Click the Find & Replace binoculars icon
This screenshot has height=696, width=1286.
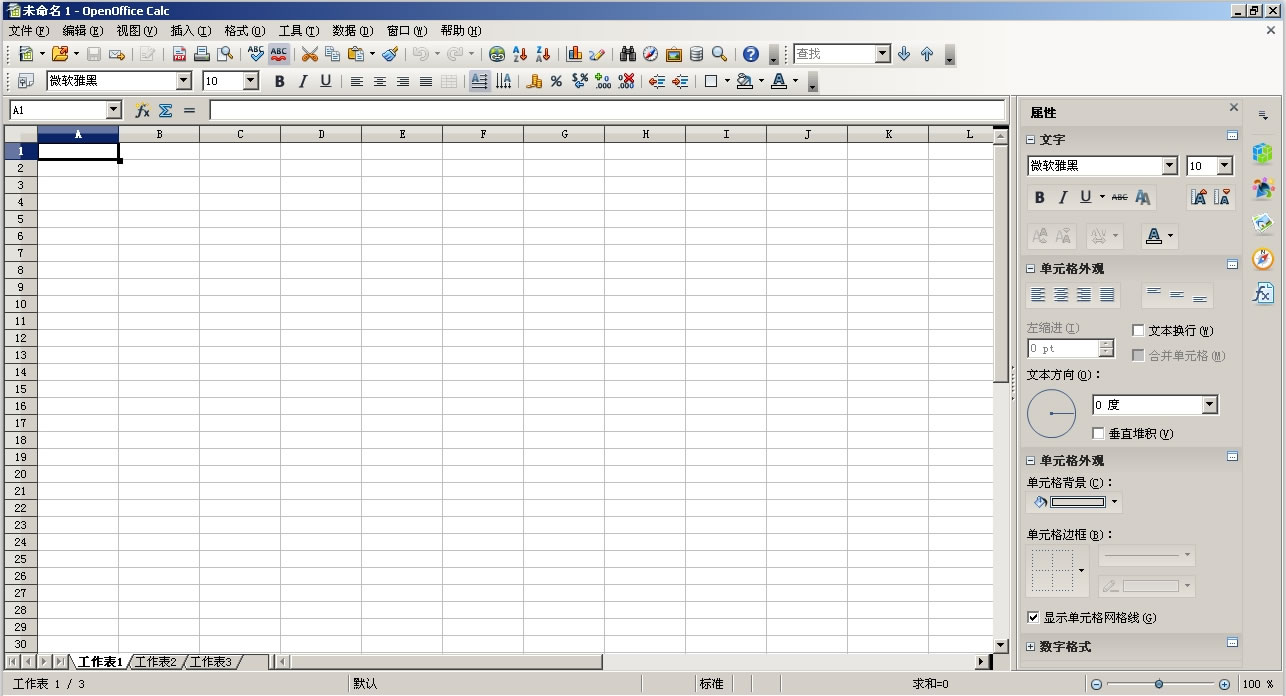pyautogui.click(x=627, y=54)
